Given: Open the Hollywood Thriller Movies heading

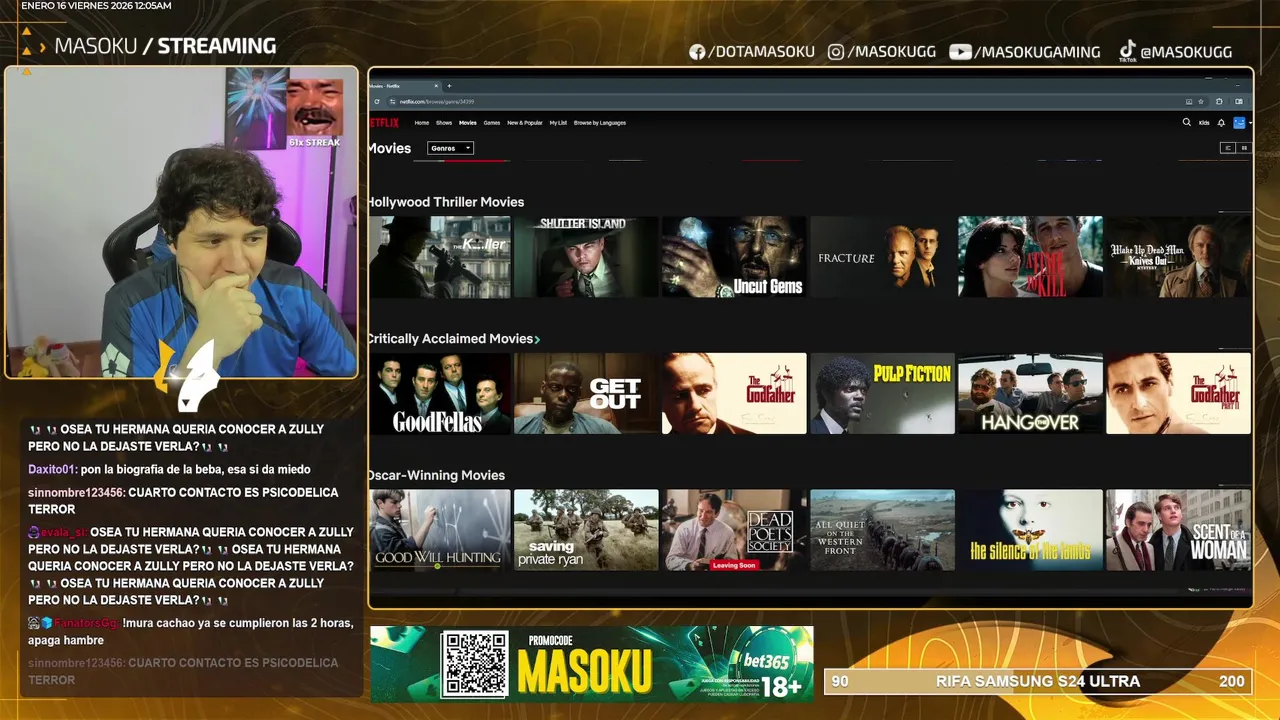Looking at the screenshot, I should pos(446,202).
